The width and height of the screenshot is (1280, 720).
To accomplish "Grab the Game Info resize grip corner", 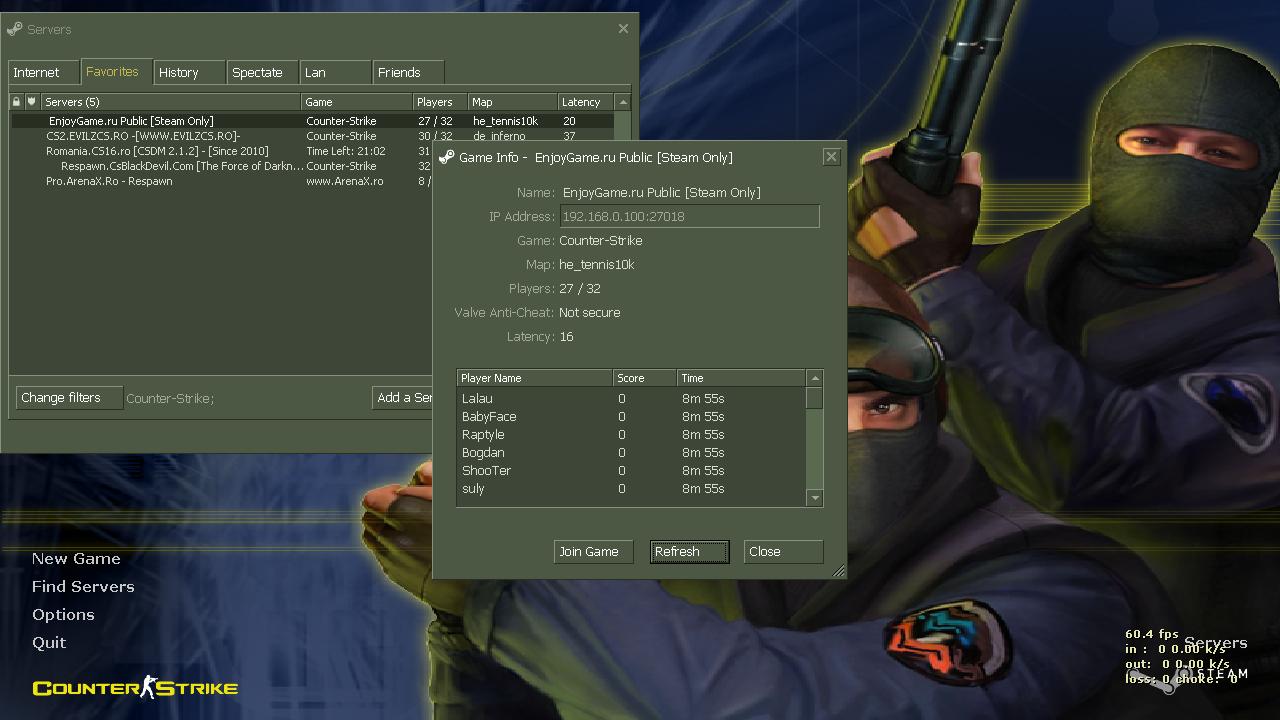I will click(x=838, y=571).
